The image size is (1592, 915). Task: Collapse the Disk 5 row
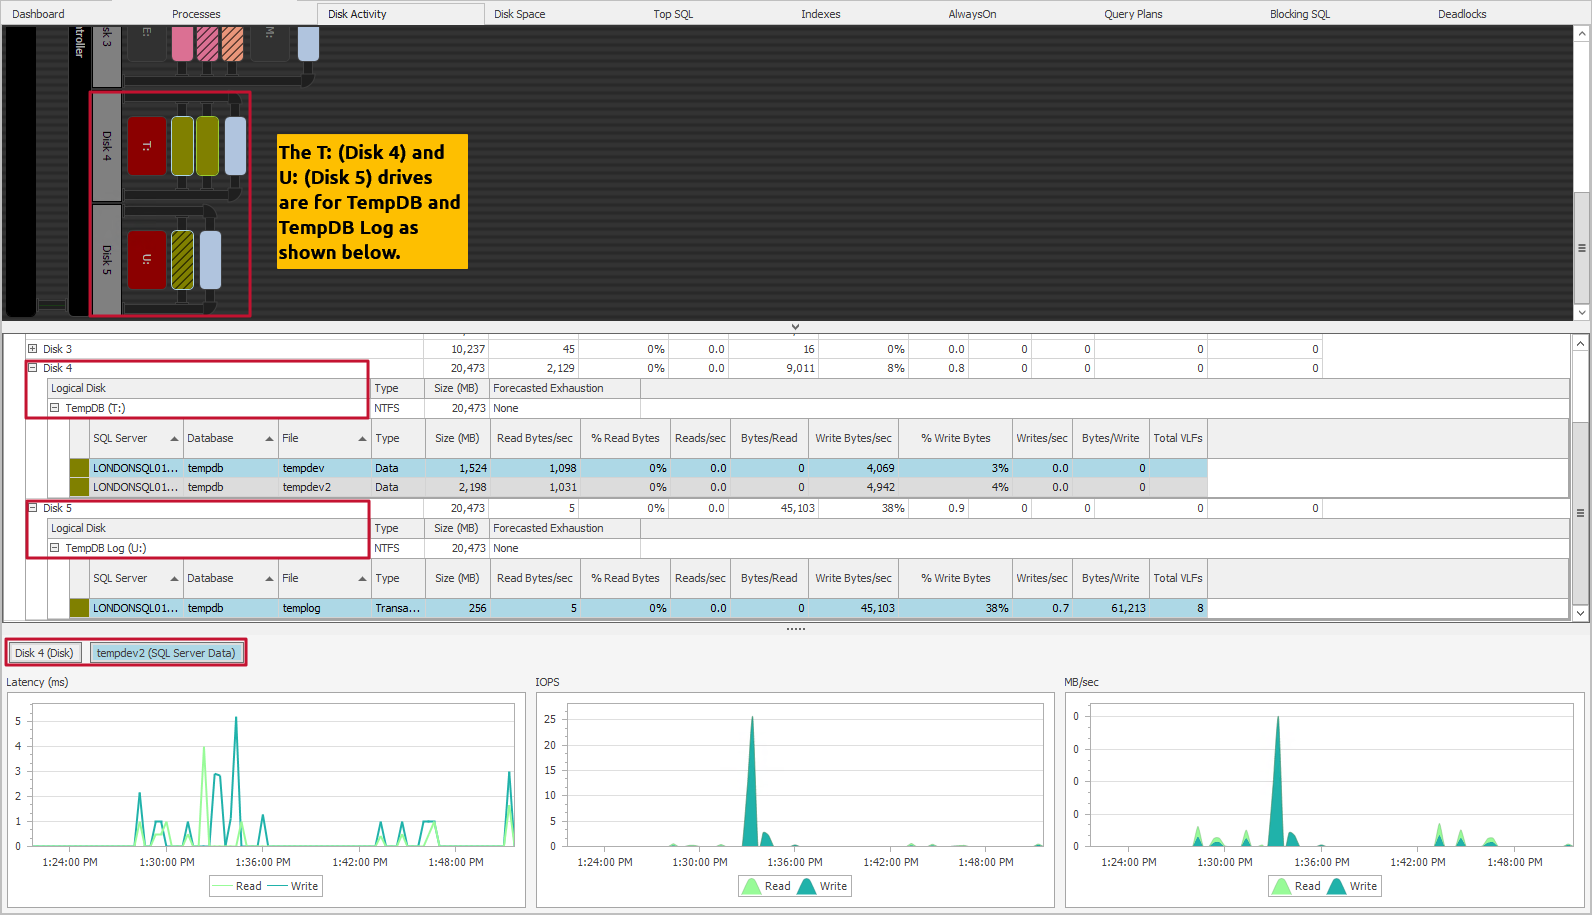click(32, 508)
